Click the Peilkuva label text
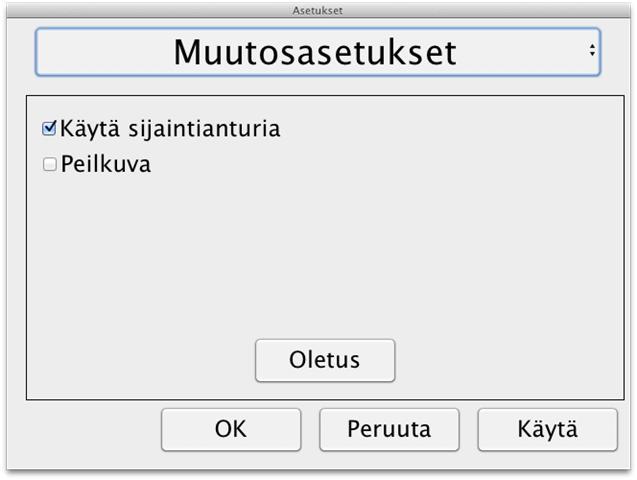Screen dimensions: 637x480 (x=106, y=164)
